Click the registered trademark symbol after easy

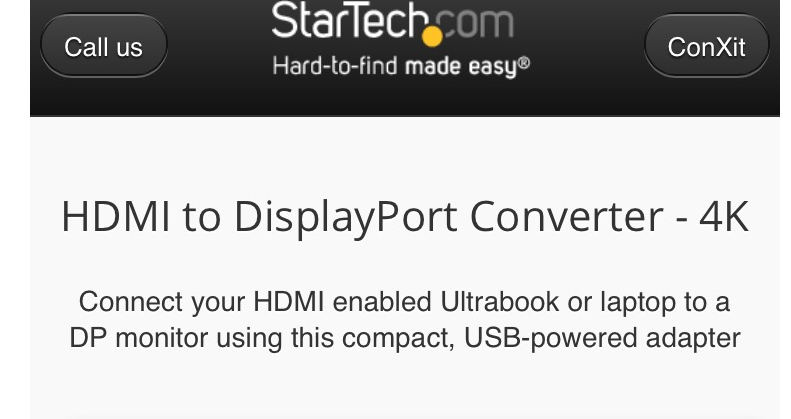(x=524, y=63)
